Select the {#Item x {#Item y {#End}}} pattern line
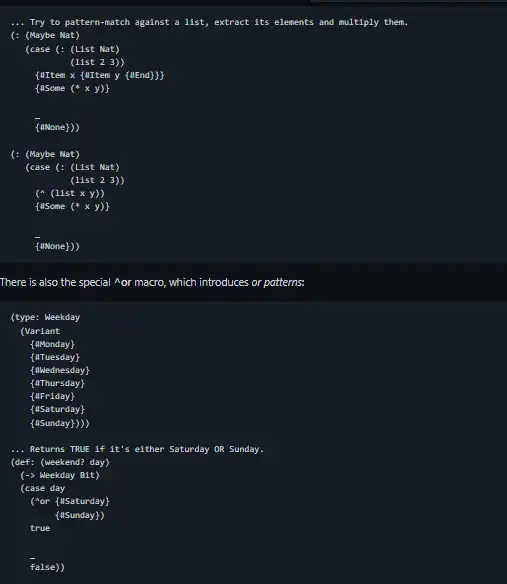This screenshot has height=584, width=507. coord(100,75)
